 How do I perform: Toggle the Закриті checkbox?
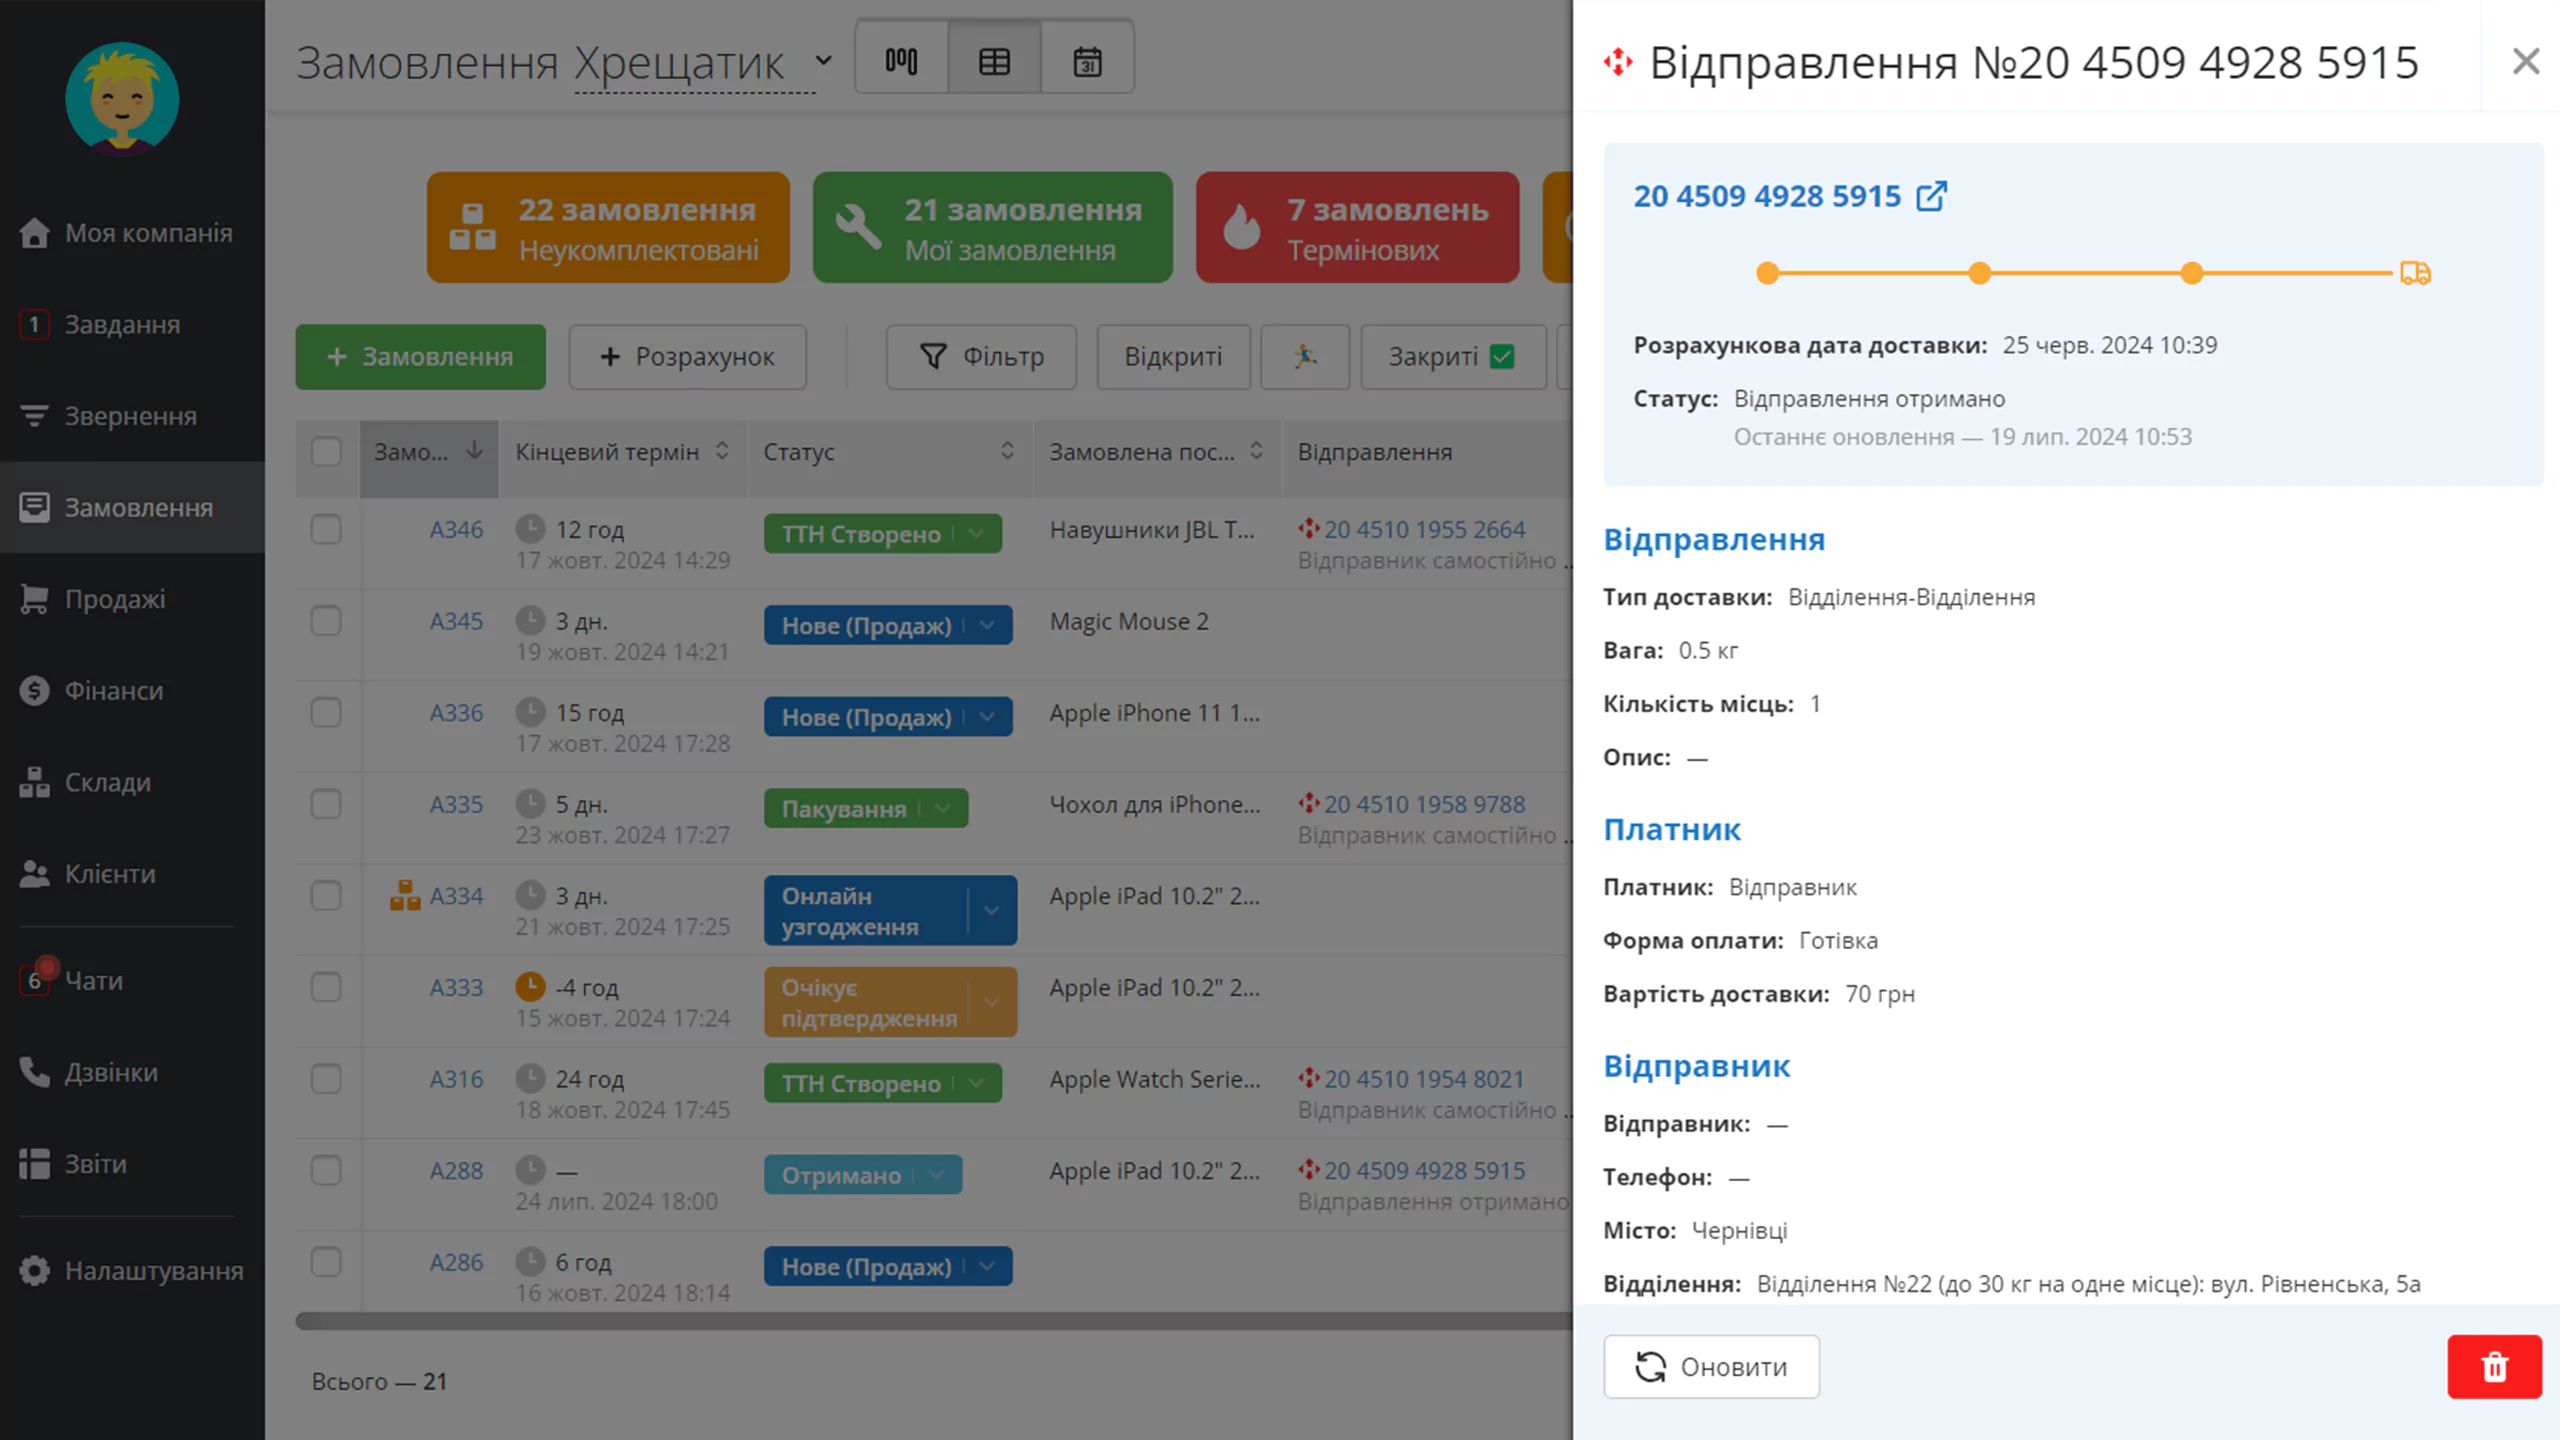click(x=1502, y=356)
